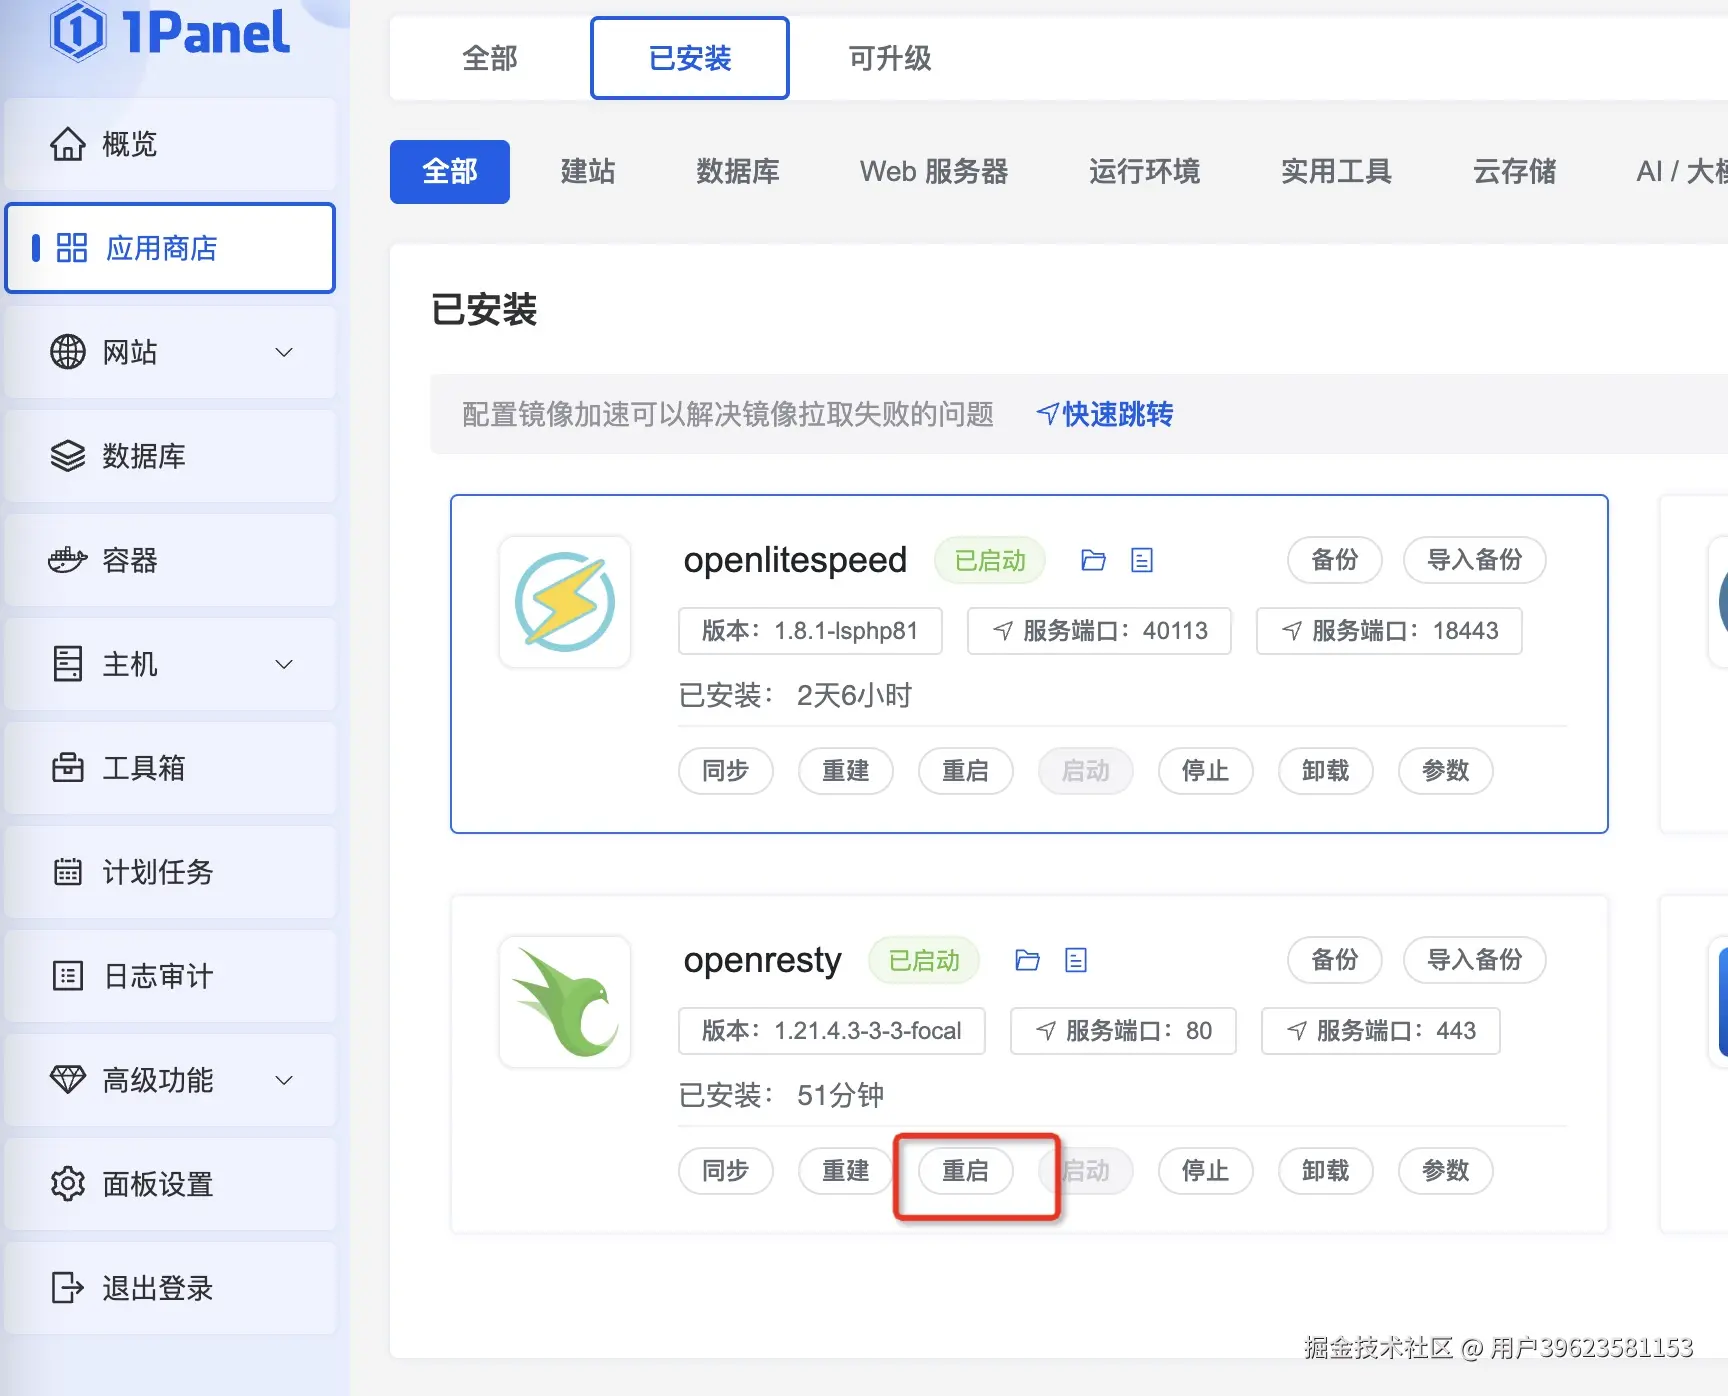Screen dimensions: 1728x1396
Task: Click openresty 服务端口 443 tag
Action: (x=1380, y=1031)
